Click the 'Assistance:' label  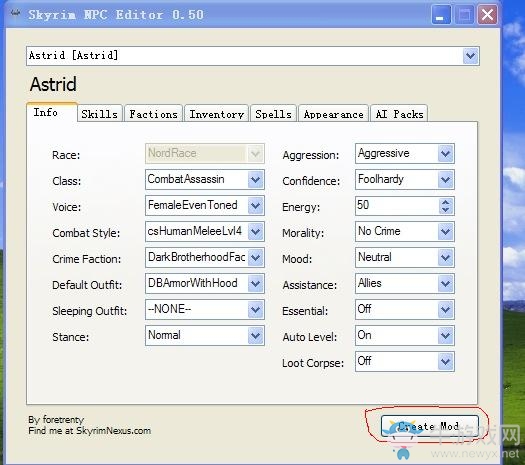310,285
